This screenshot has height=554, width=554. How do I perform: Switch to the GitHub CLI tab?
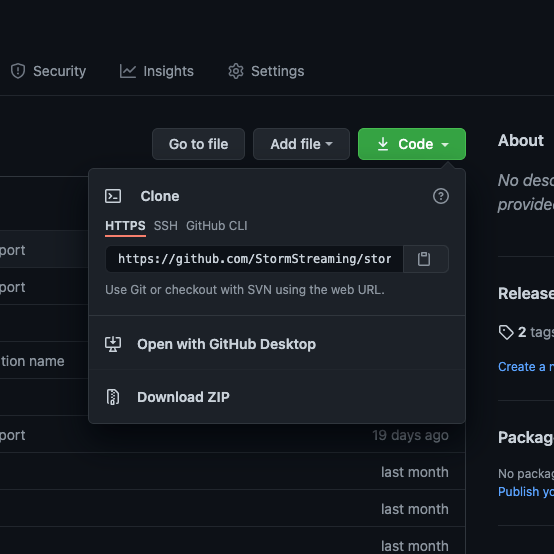click(217, 226)
